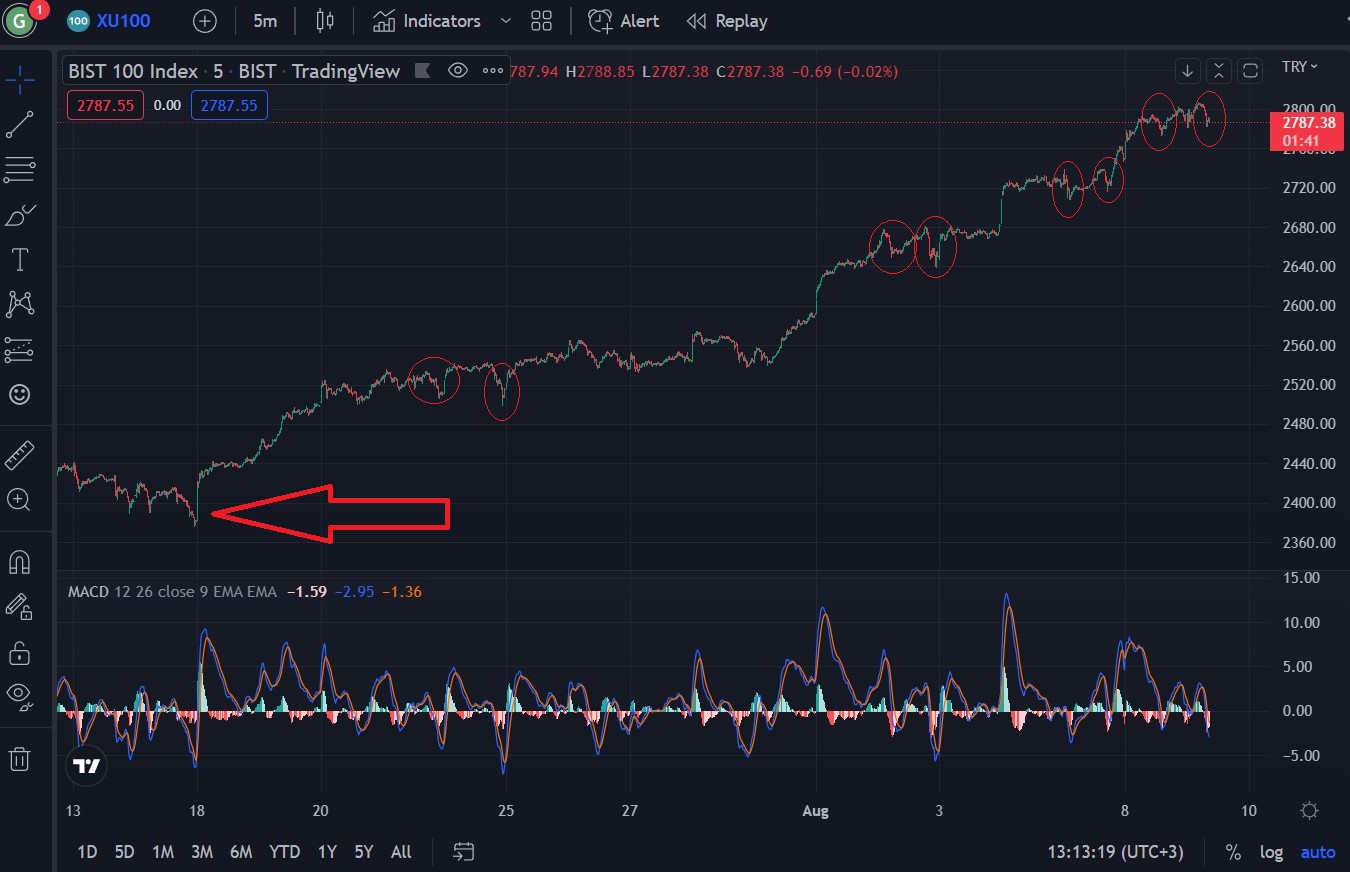Toggle percent scale mode
This screenshot has height=872, width=1350.
click(1233, 852)
